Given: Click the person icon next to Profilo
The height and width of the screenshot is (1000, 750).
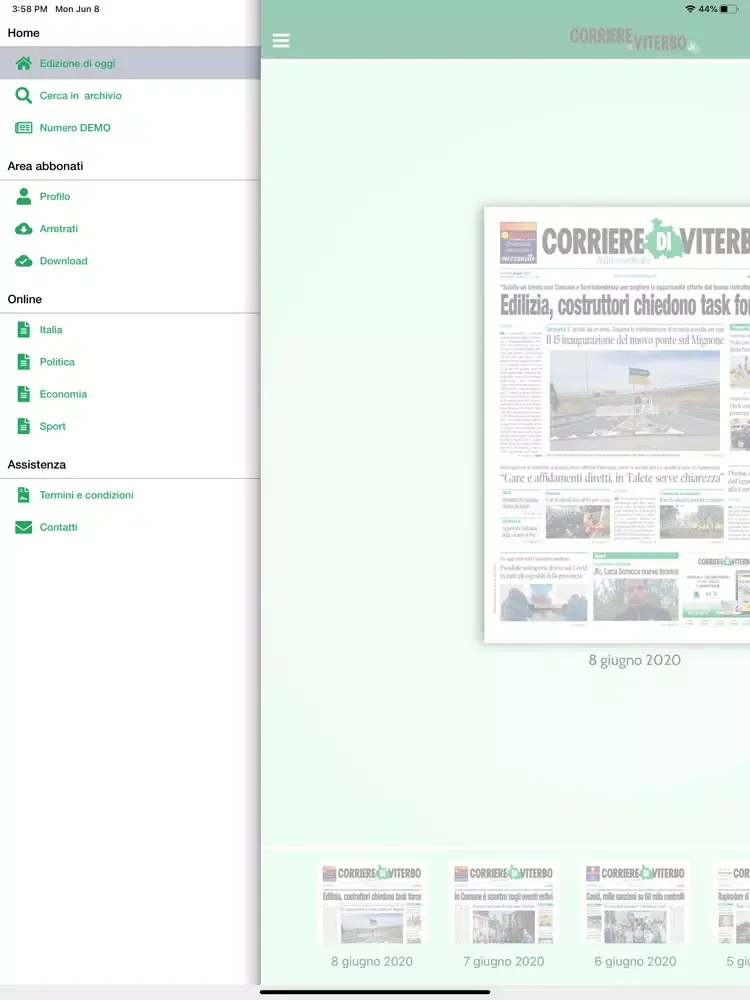Looking at the screenshot, I should point(24,196).
